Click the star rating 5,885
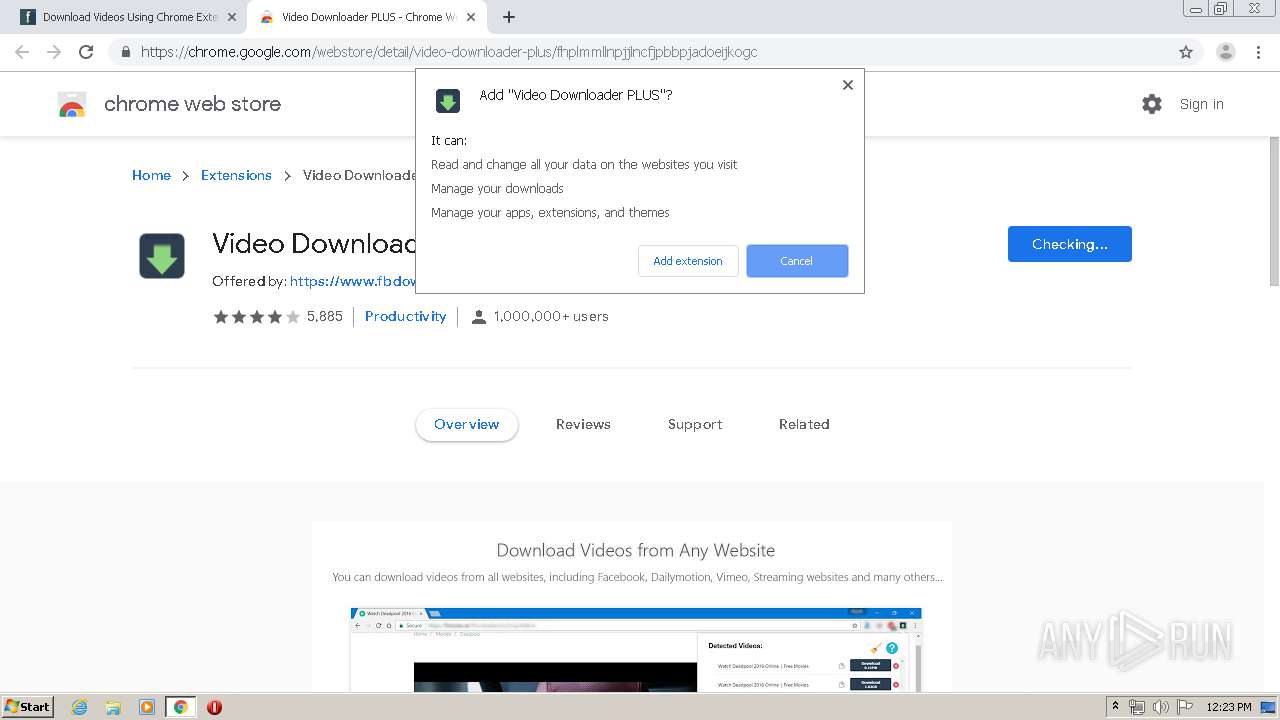The width and height of the screenshot is (1280, 720). pos(277,316)
